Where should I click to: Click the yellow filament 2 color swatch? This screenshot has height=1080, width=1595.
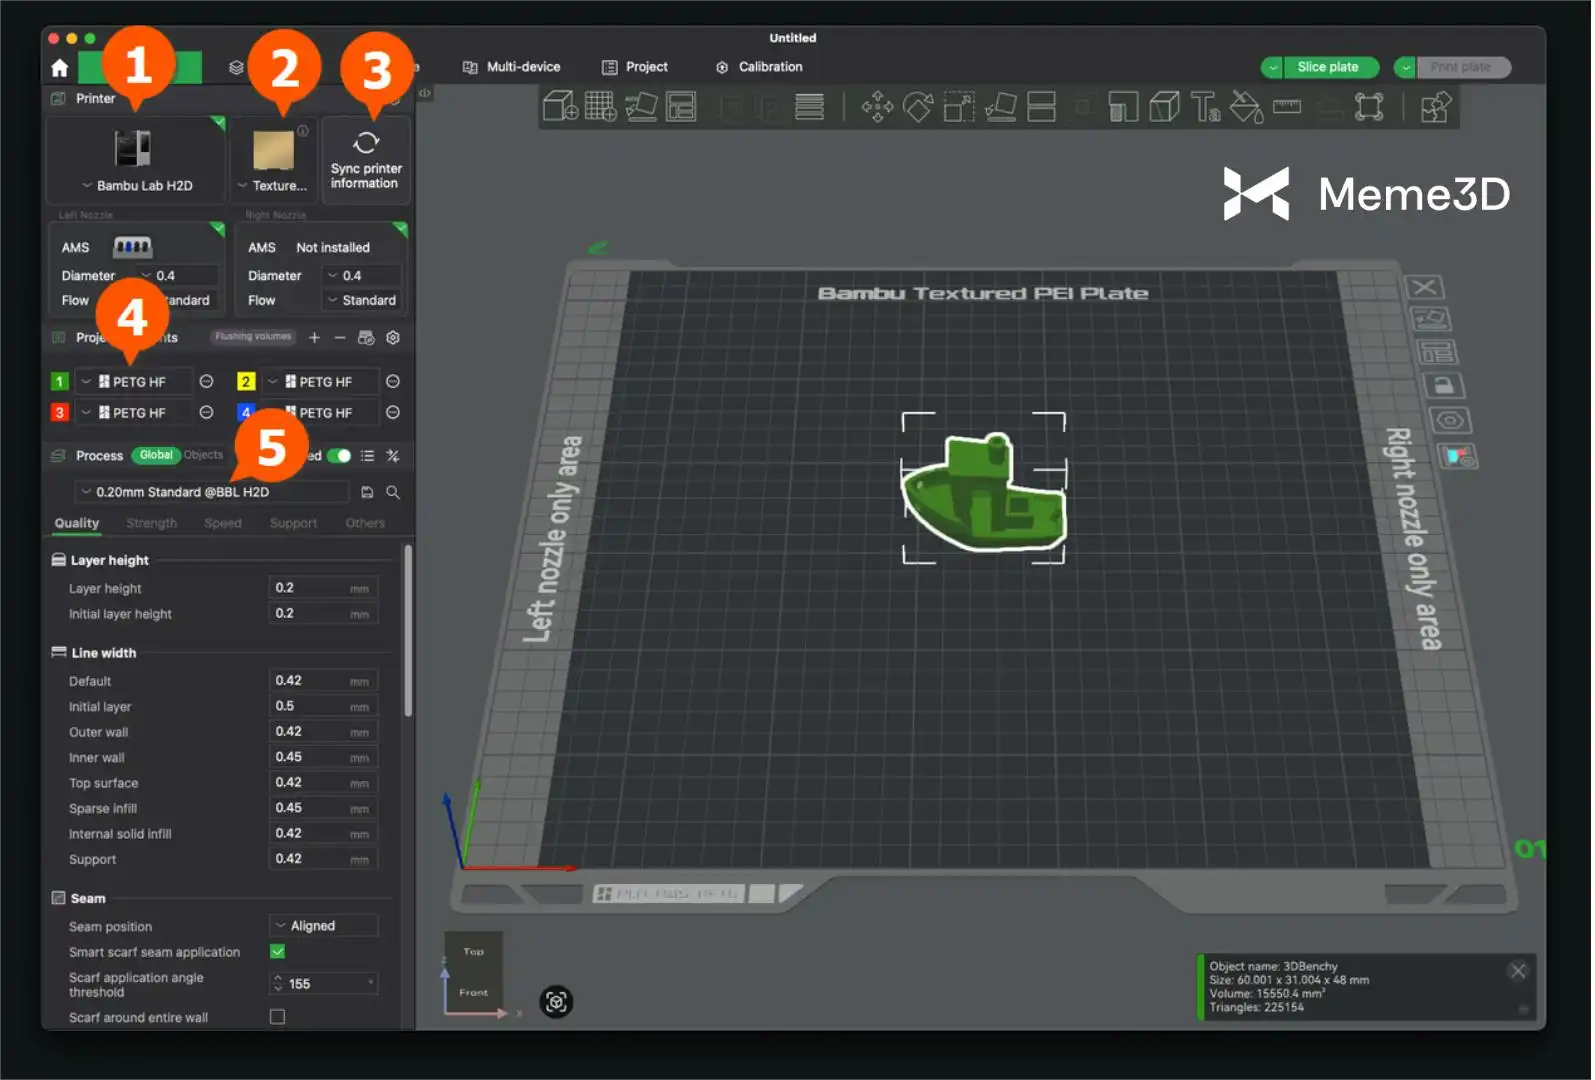pyautogui.click(x=245, y=382)
